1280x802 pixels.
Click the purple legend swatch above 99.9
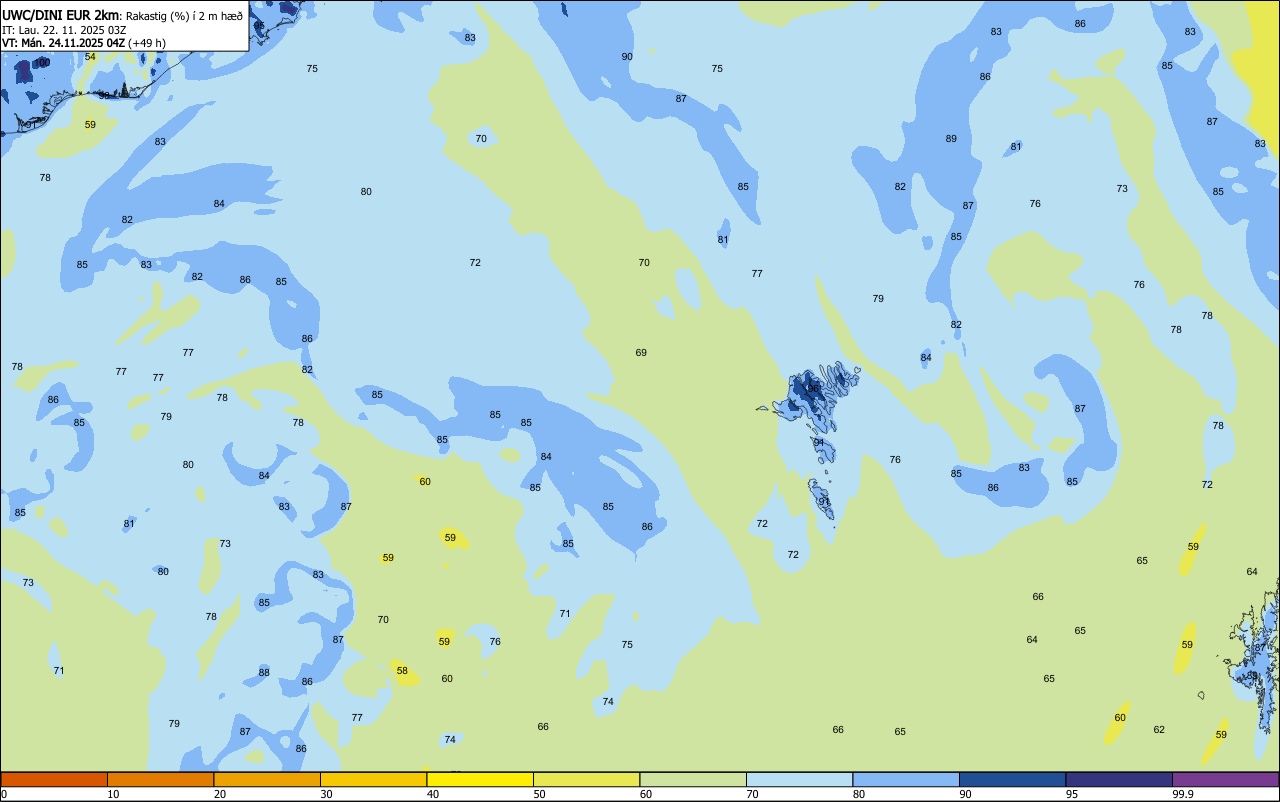[x=1225, y=779]
